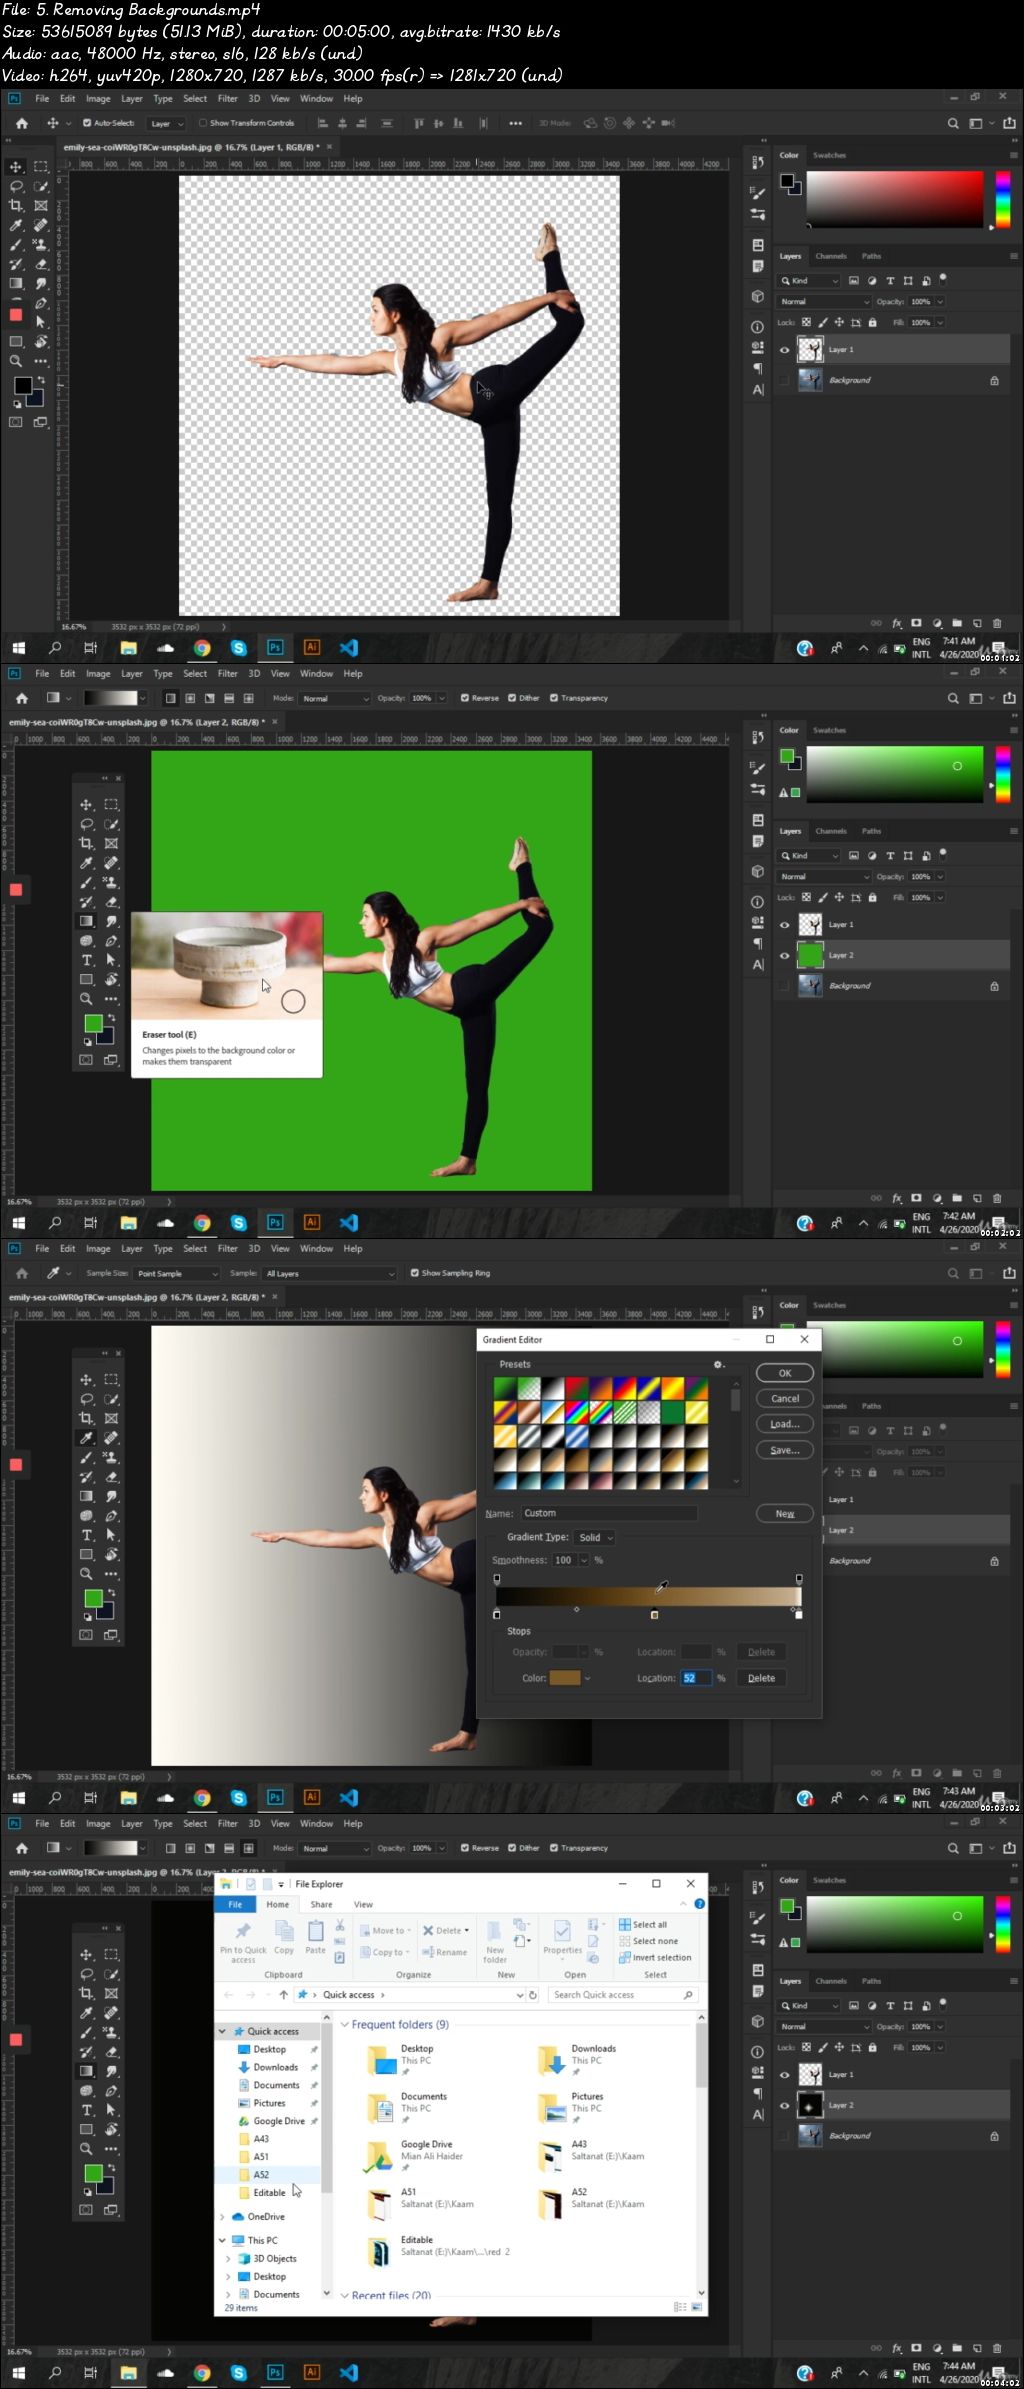Image resolution: width=1024 pixels, height=2389 pixels.
Task: Click the Location field showing 52
Action: (x=696, y=1678)
